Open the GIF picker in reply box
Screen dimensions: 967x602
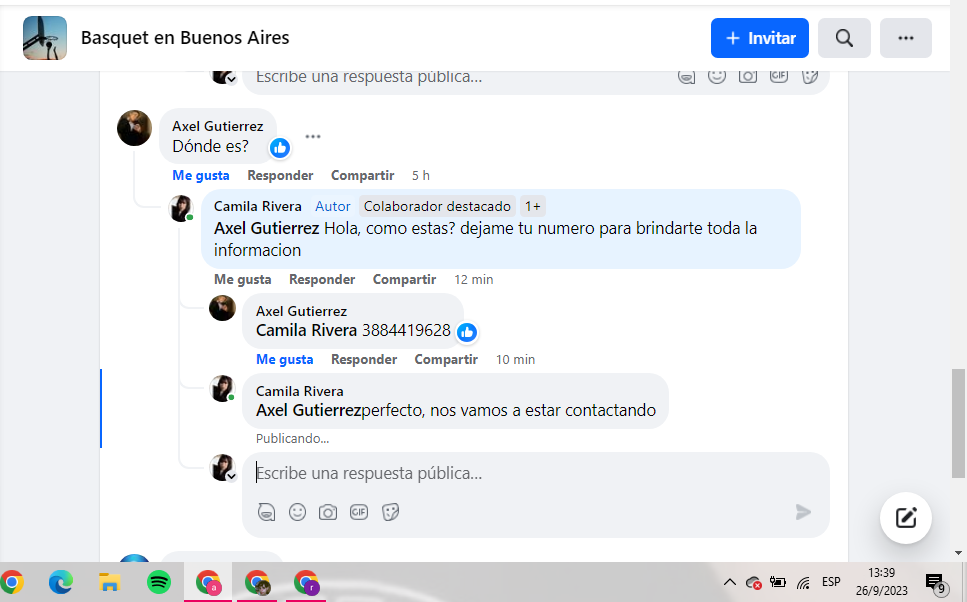[359, 512]
